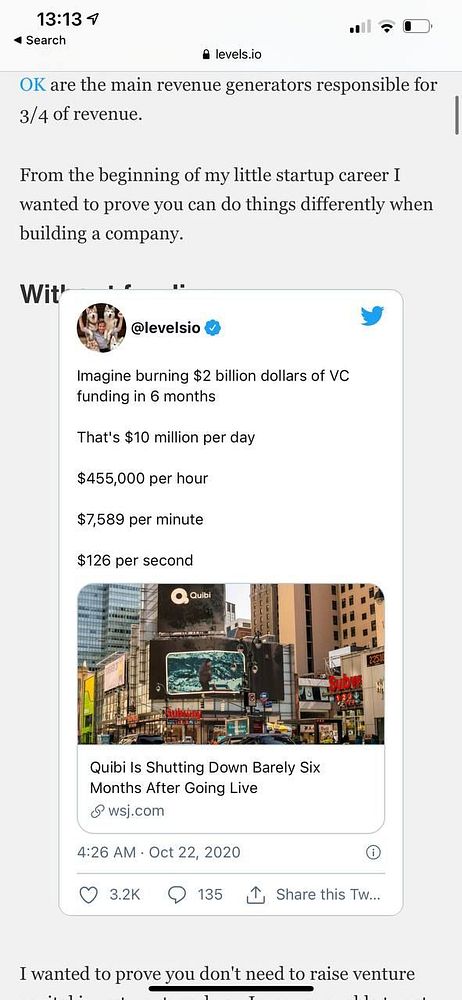Image resolution: width=462 pixels, height=1000 pixels.
Task: Click the page scrollbar indicator
Action: (457, 114)
